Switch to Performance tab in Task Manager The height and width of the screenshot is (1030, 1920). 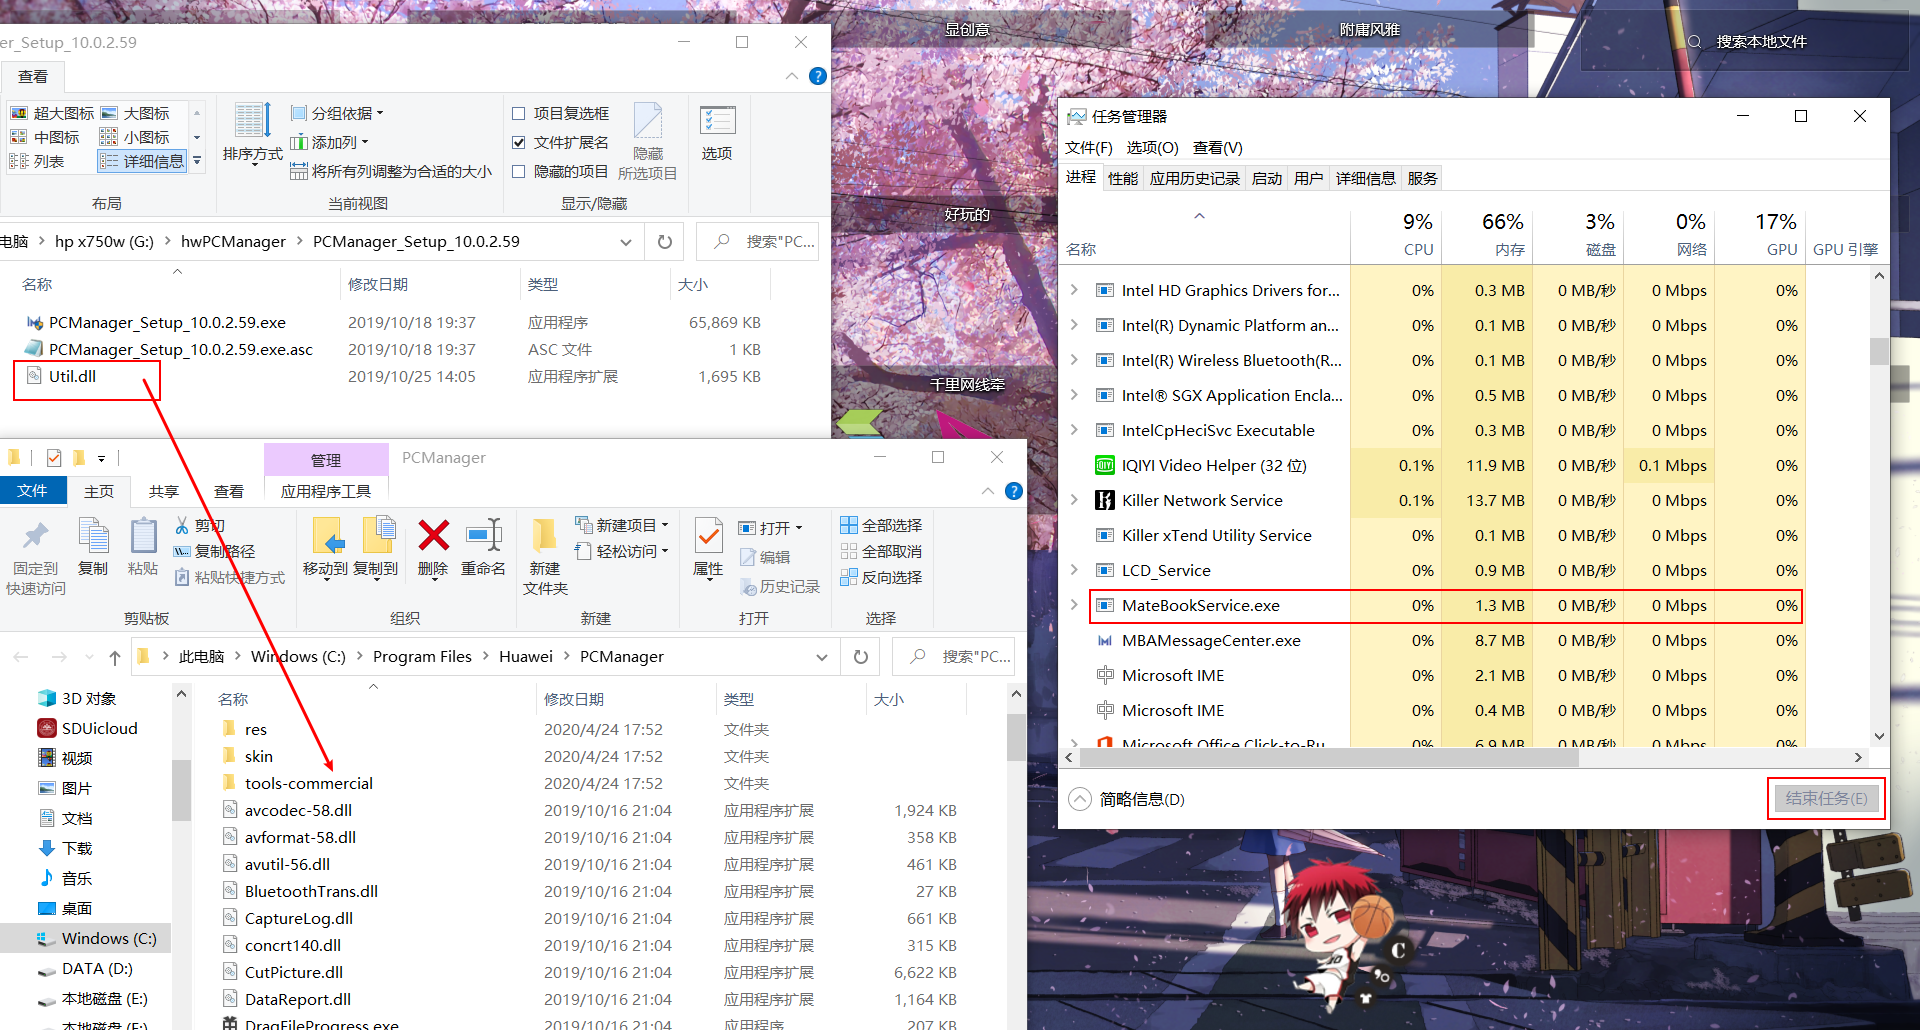(x=1123, y=178)
